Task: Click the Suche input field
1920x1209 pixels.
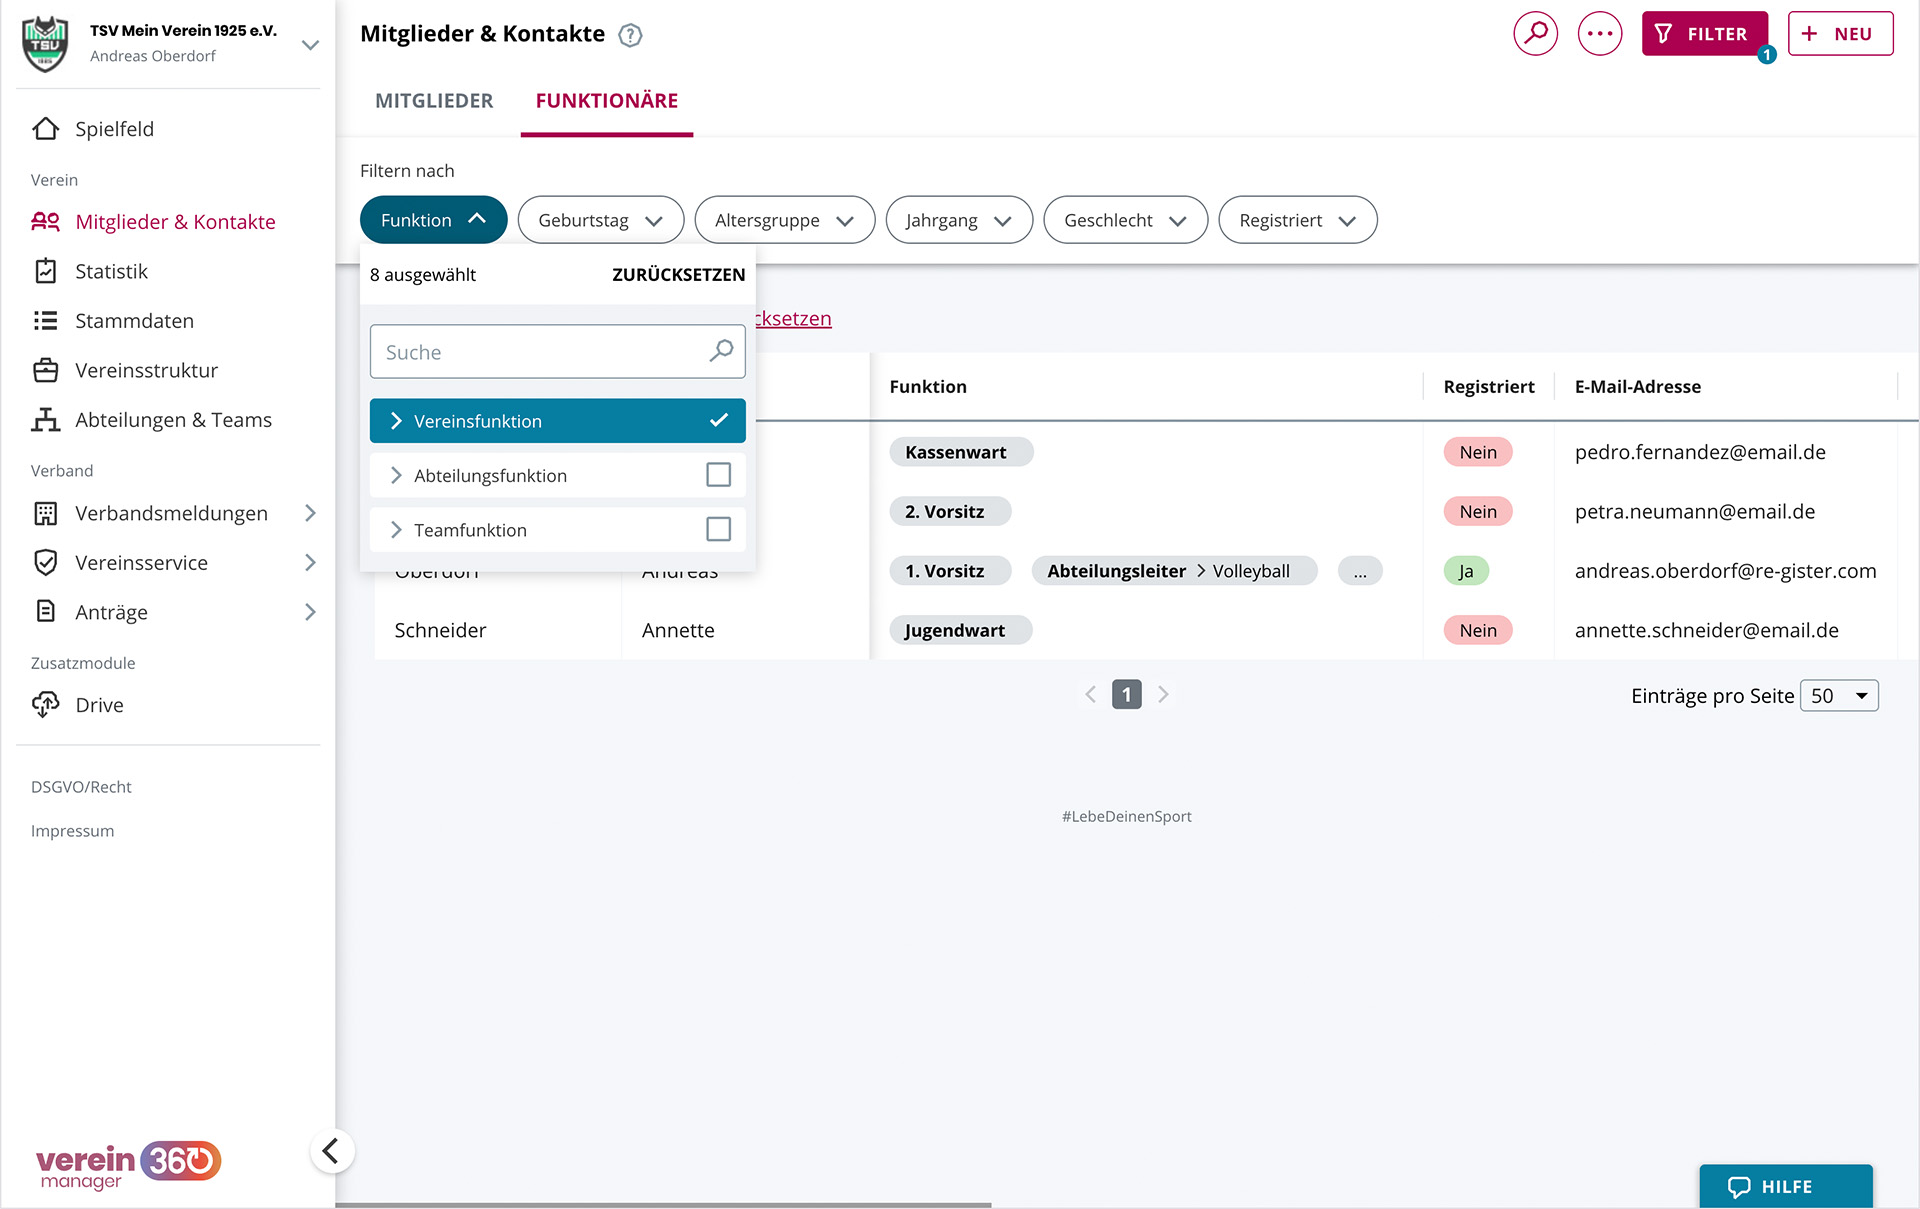Action: pyautogui.click(x=540, y=352)
